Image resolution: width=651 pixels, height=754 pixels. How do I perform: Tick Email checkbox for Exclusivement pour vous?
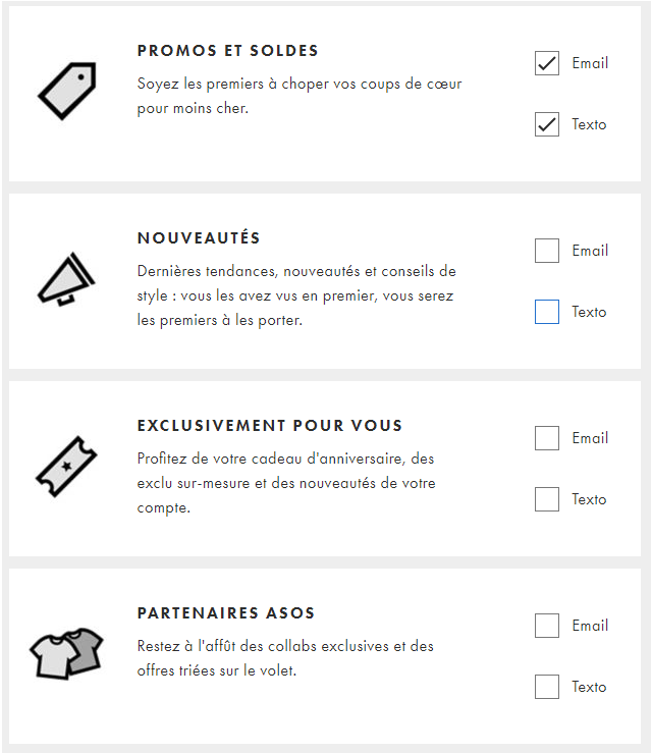tap(547, 438)
